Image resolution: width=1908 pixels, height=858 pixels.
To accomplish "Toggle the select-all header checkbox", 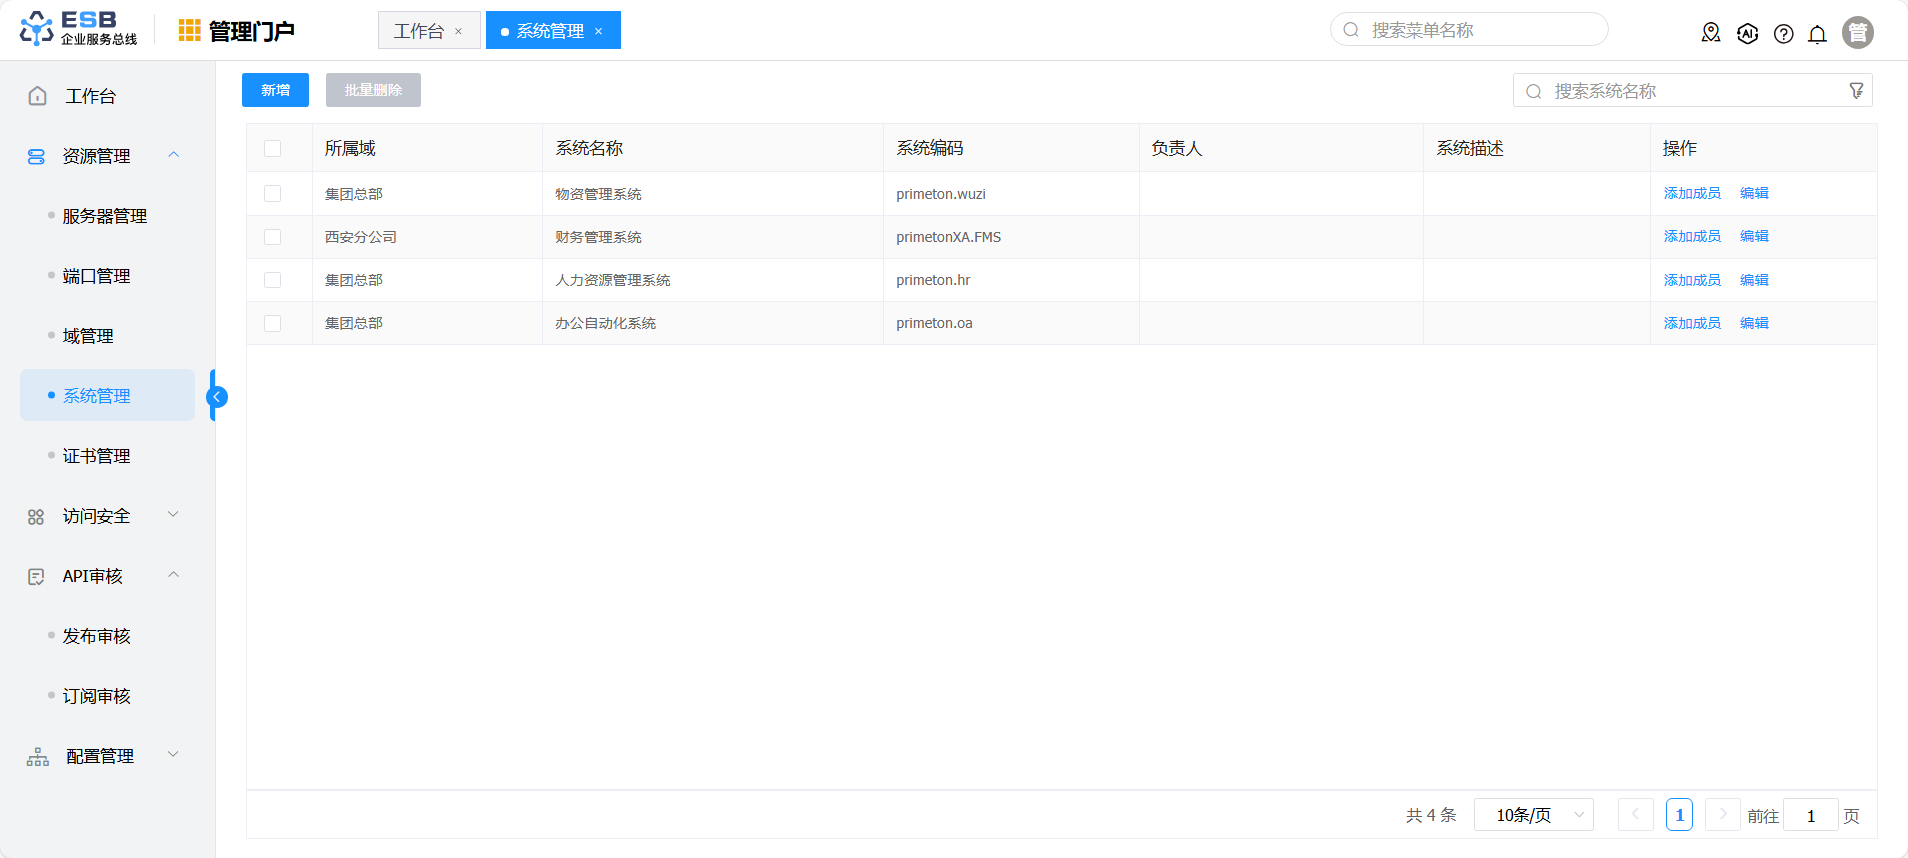I will click(272, 149).
